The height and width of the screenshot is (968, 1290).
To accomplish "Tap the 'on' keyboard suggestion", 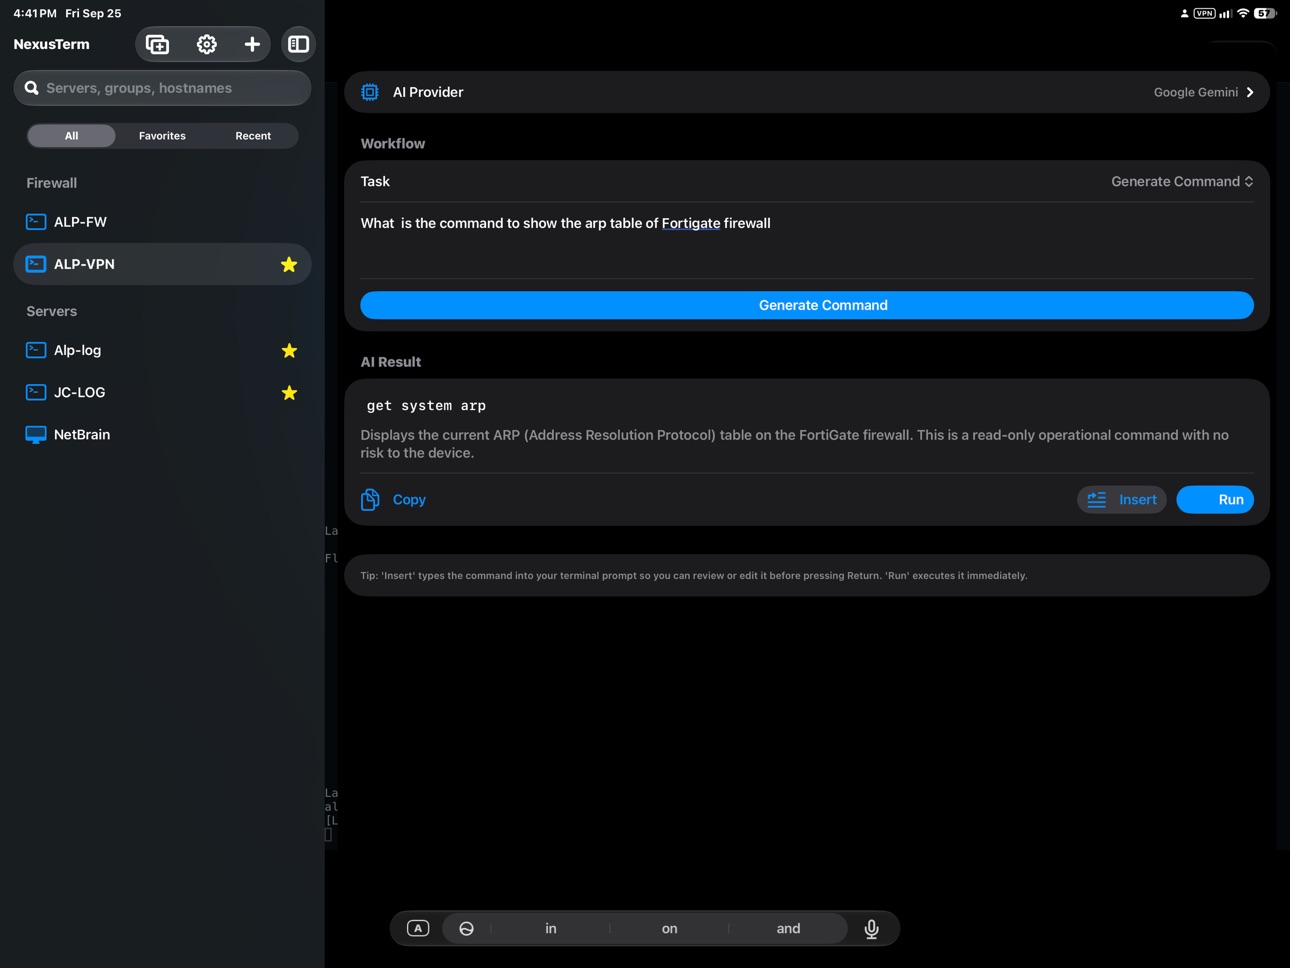I will tap(669, 929).
